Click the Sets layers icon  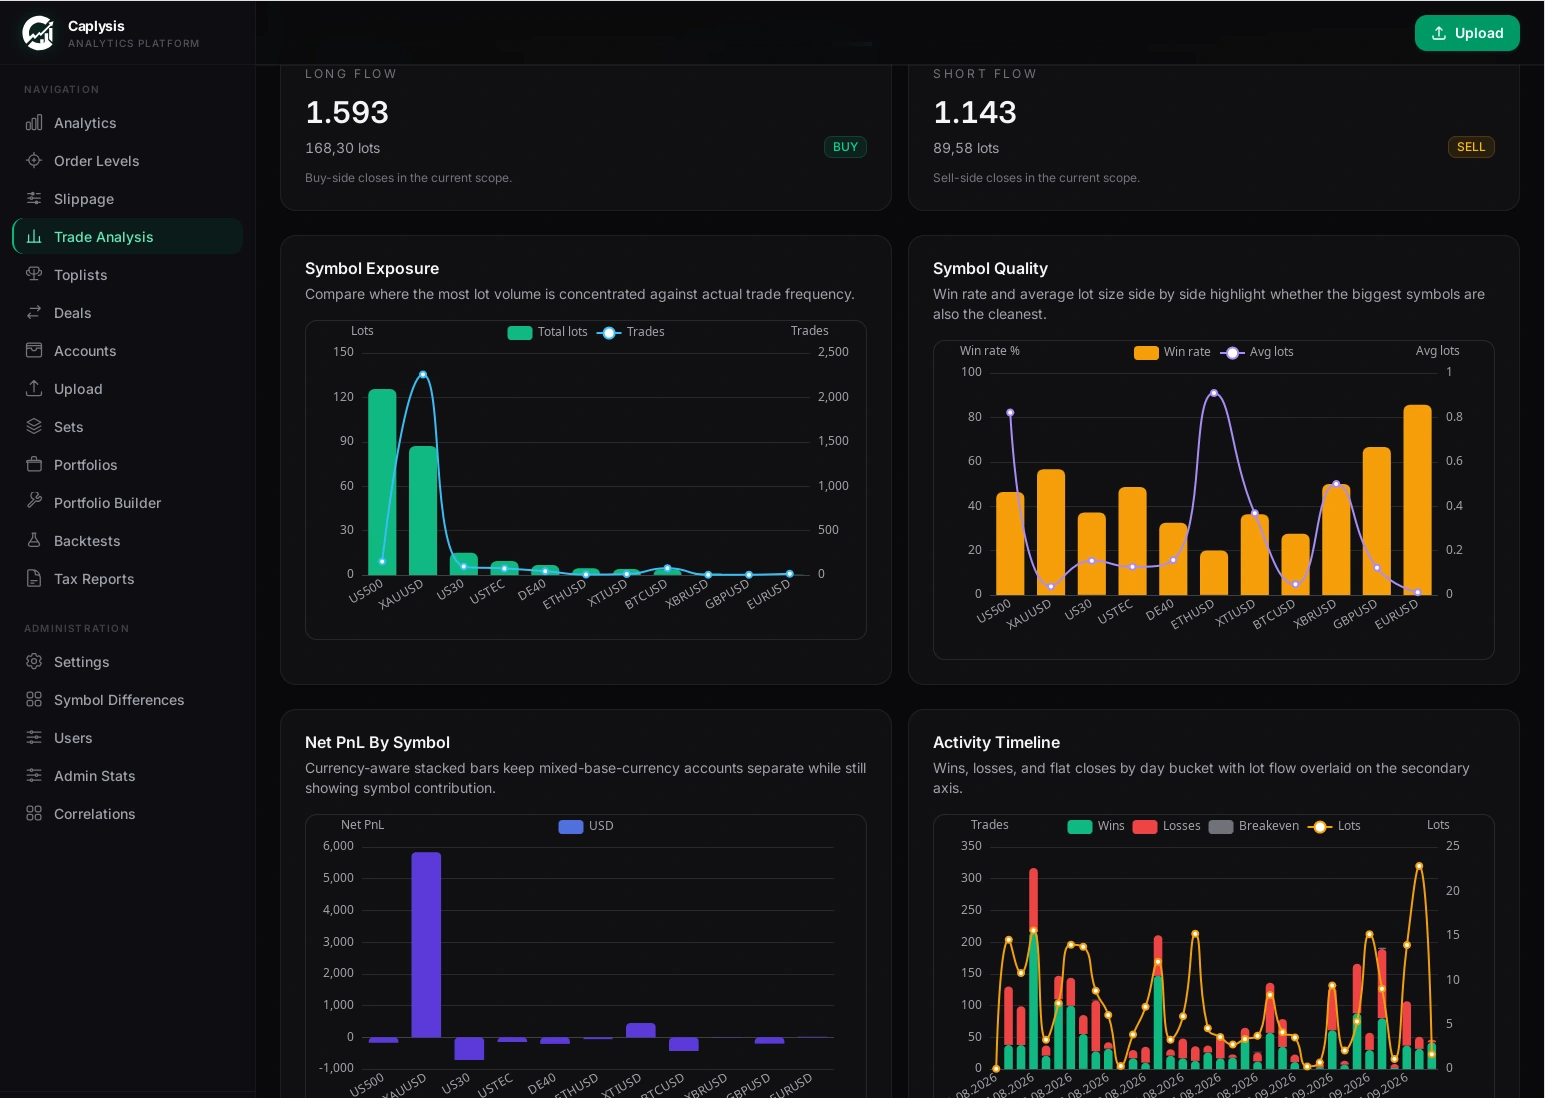pyautogui.click(x=34, y=427)
